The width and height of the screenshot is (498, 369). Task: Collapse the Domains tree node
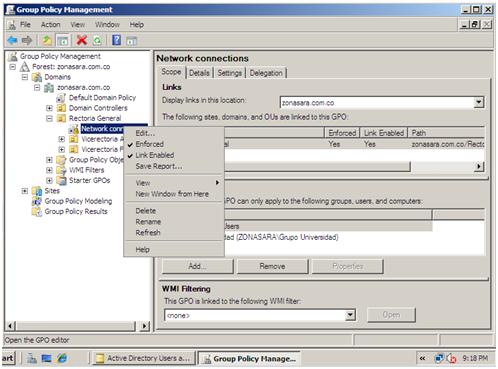(x=25, y=77)
